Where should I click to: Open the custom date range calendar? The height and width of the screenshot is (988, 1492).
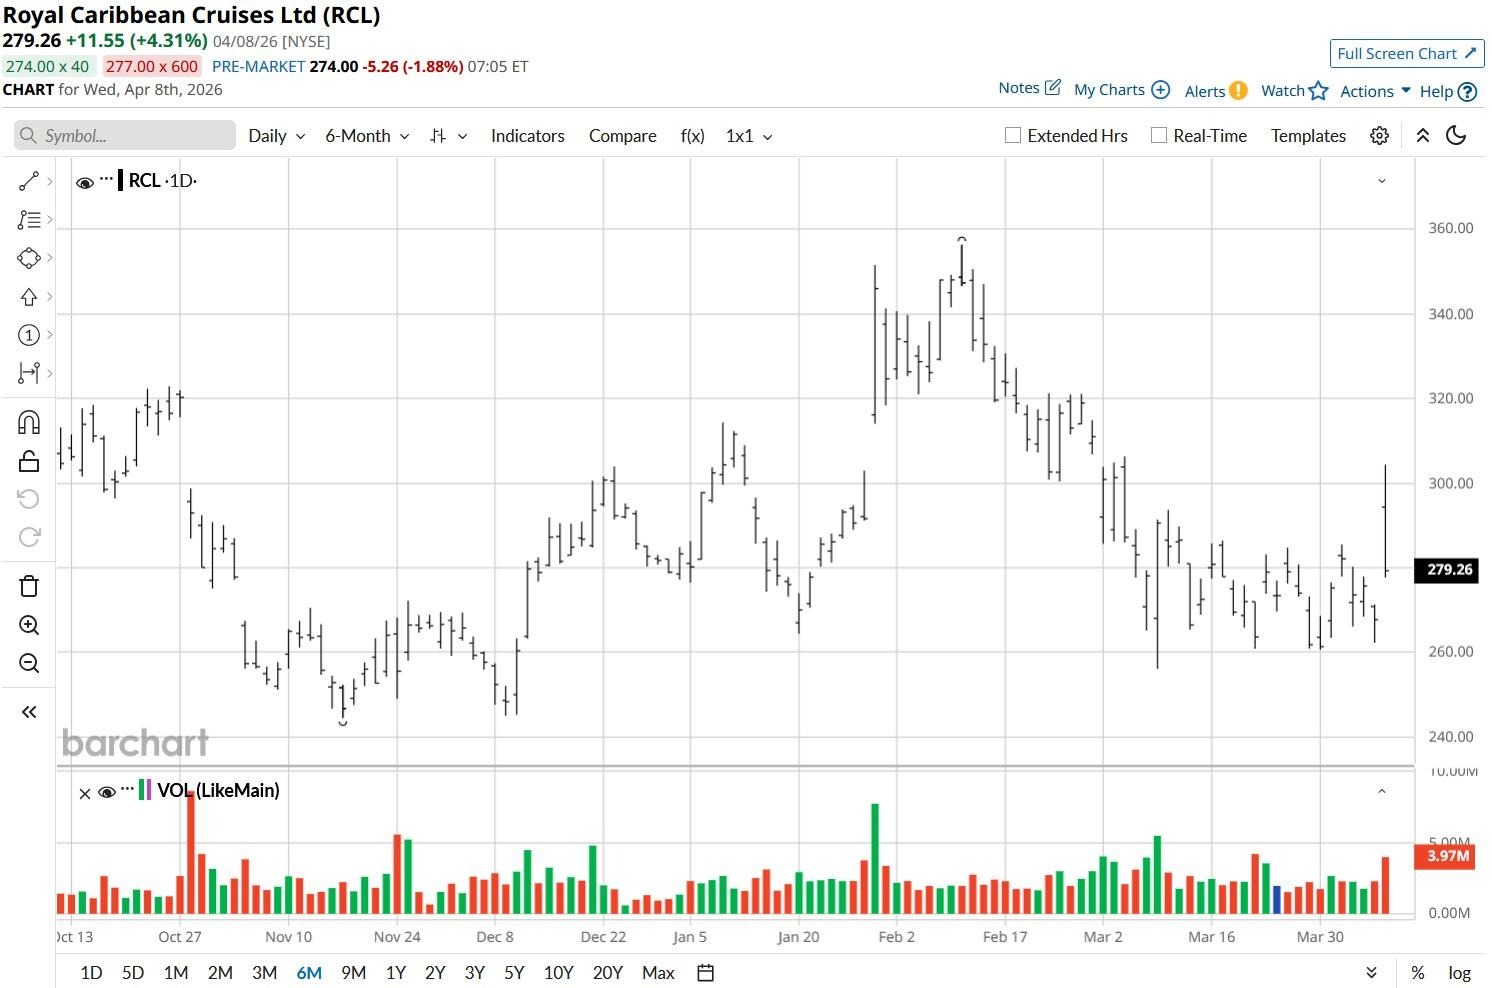pos(706,973)
